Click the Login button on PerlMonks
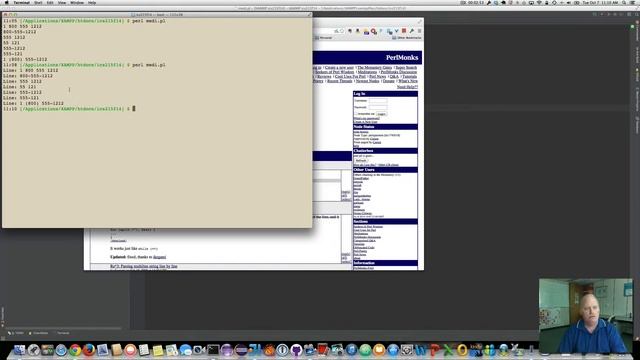640x360 pixels. pyautogui.click(x=381, y=114)
